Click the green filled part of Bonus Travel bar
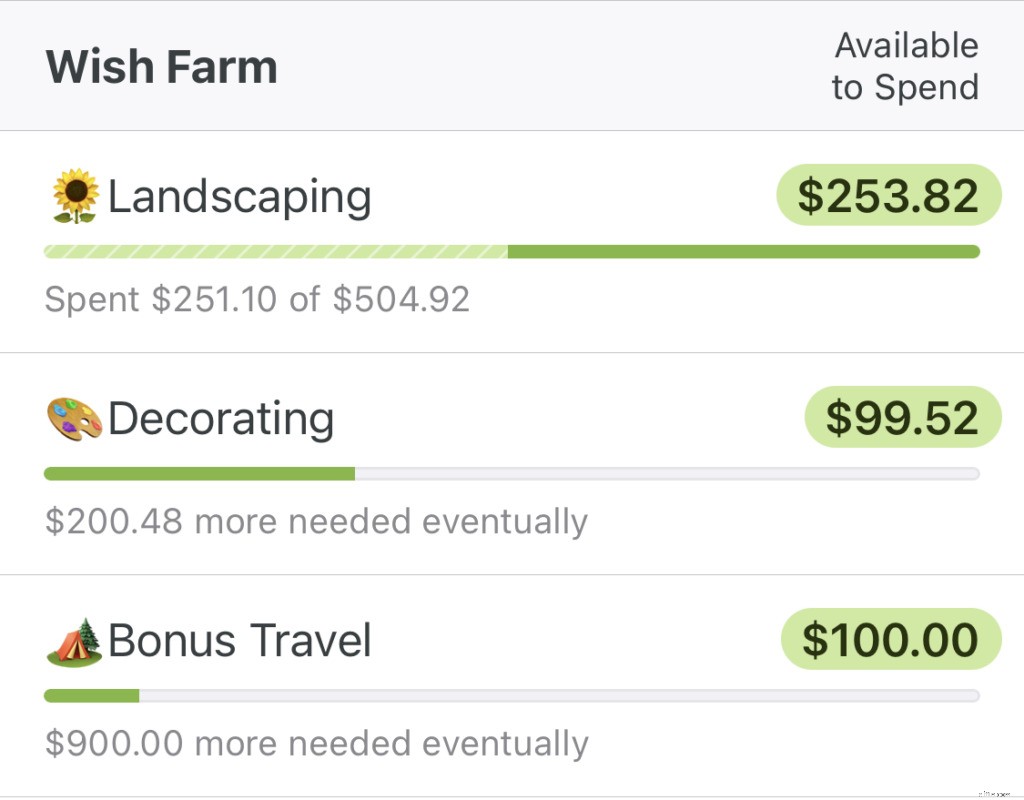 (x=92, y=696)
